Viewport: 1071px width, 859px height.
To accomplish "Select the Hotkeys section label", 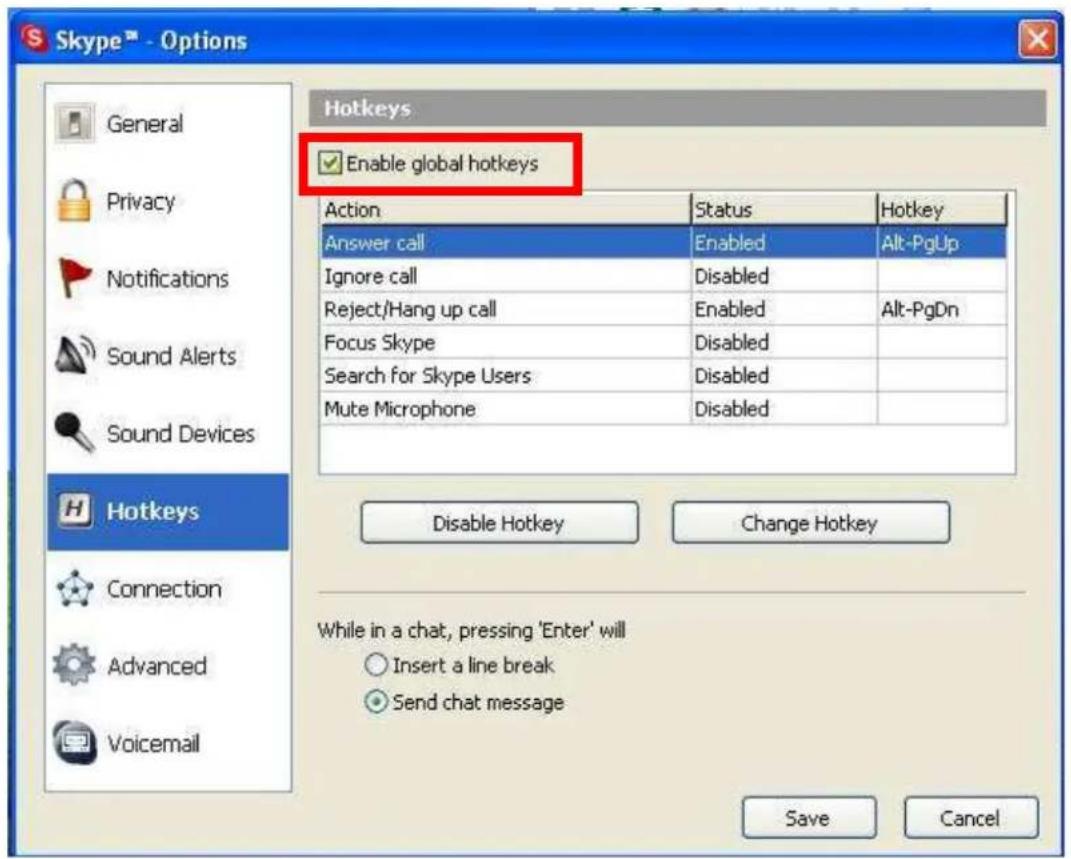I will [x=152, y=511].
